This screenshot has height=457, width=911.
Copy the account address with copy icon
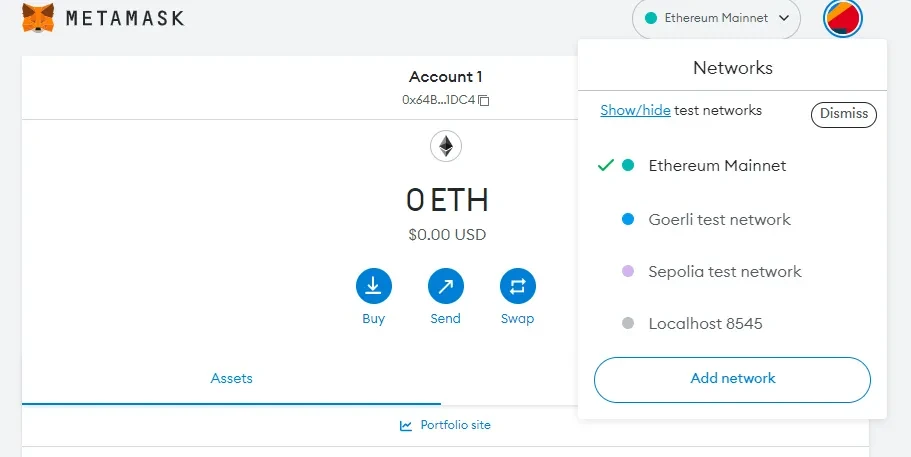click(x=484, y=100)
